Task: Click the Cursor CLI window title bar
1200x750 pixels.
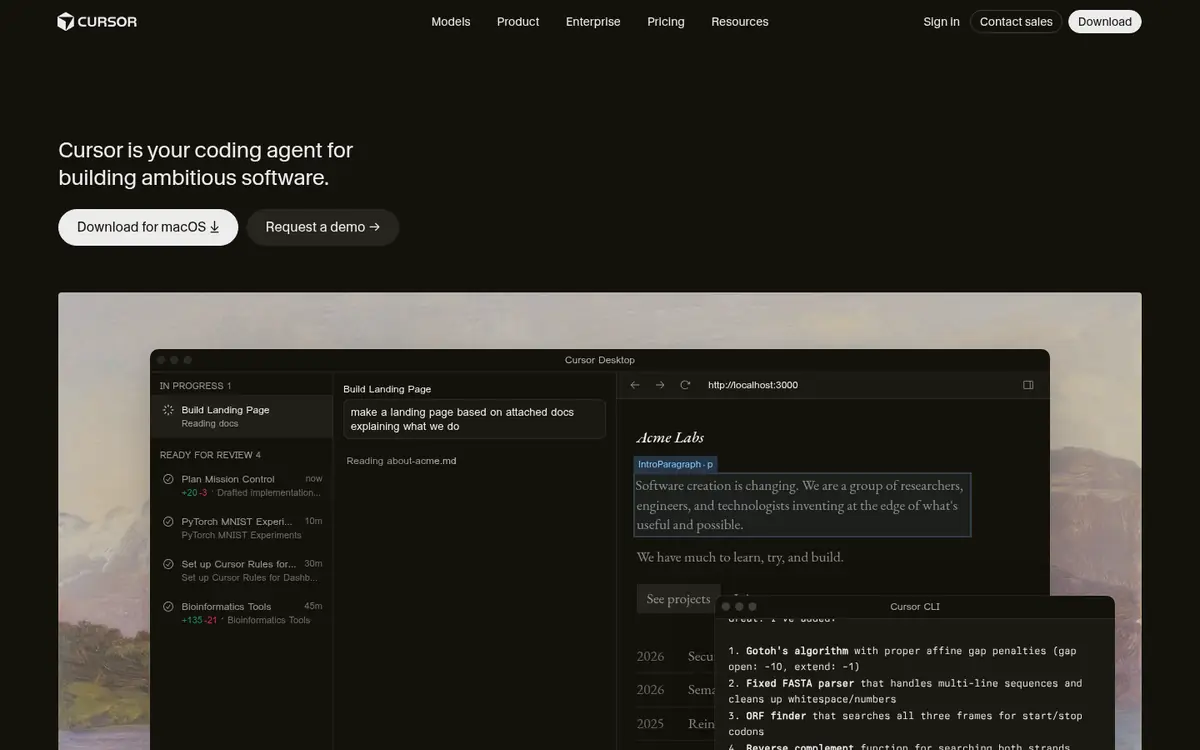Action: (x=914, y=606)
